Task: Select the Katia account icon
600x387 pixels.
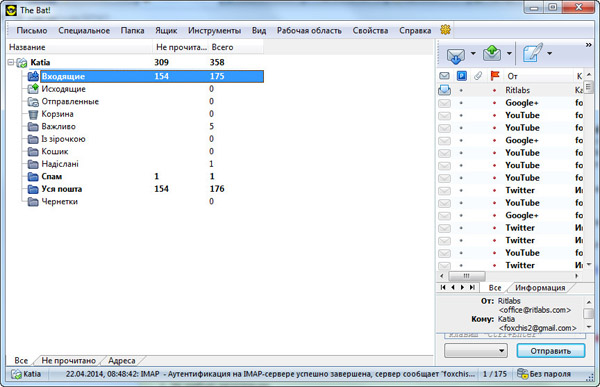Action: click(x=21, y=63)
